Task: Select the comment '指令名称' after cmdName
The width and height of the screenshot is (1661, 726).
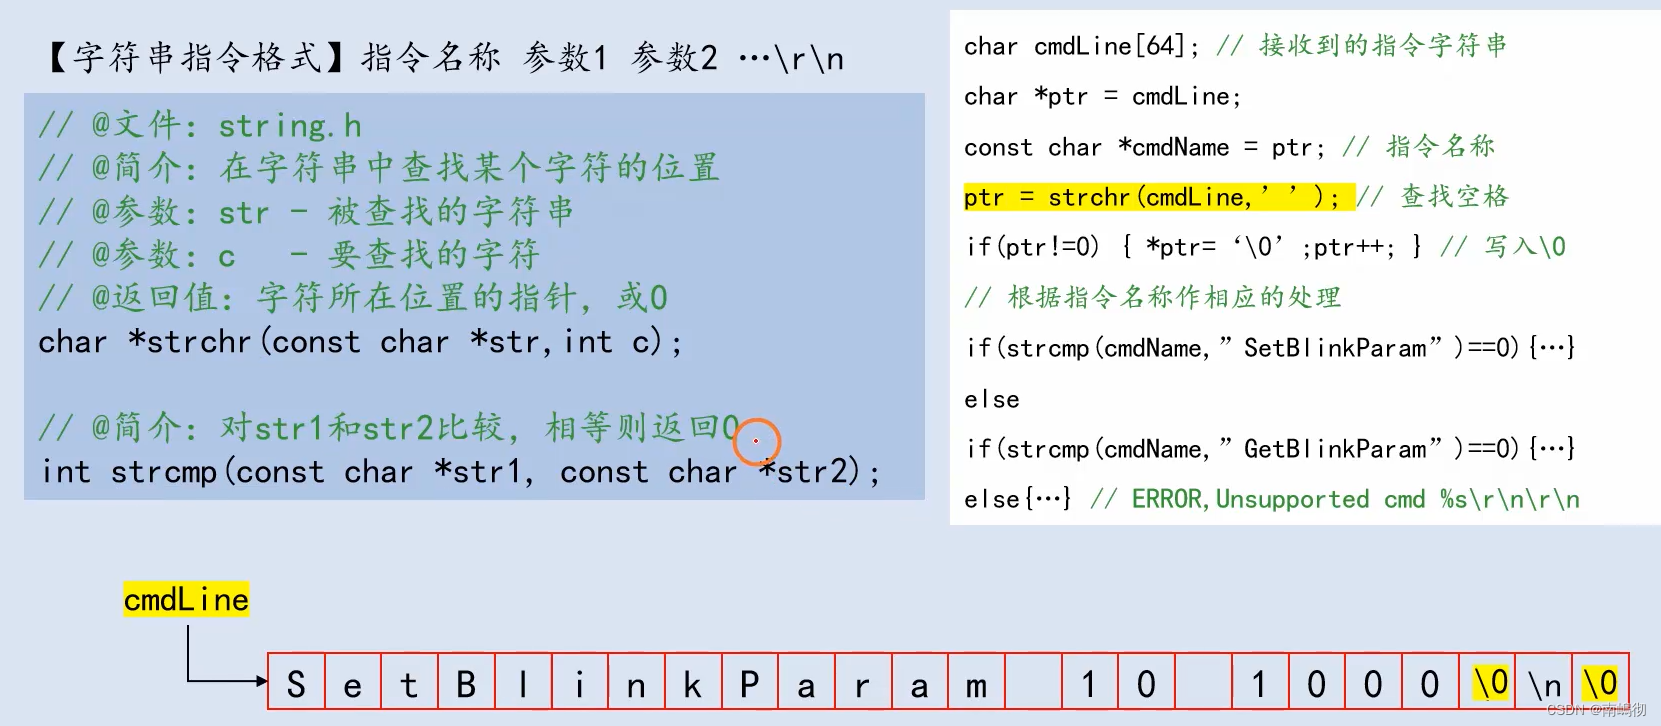Action: coord(1440,146)
